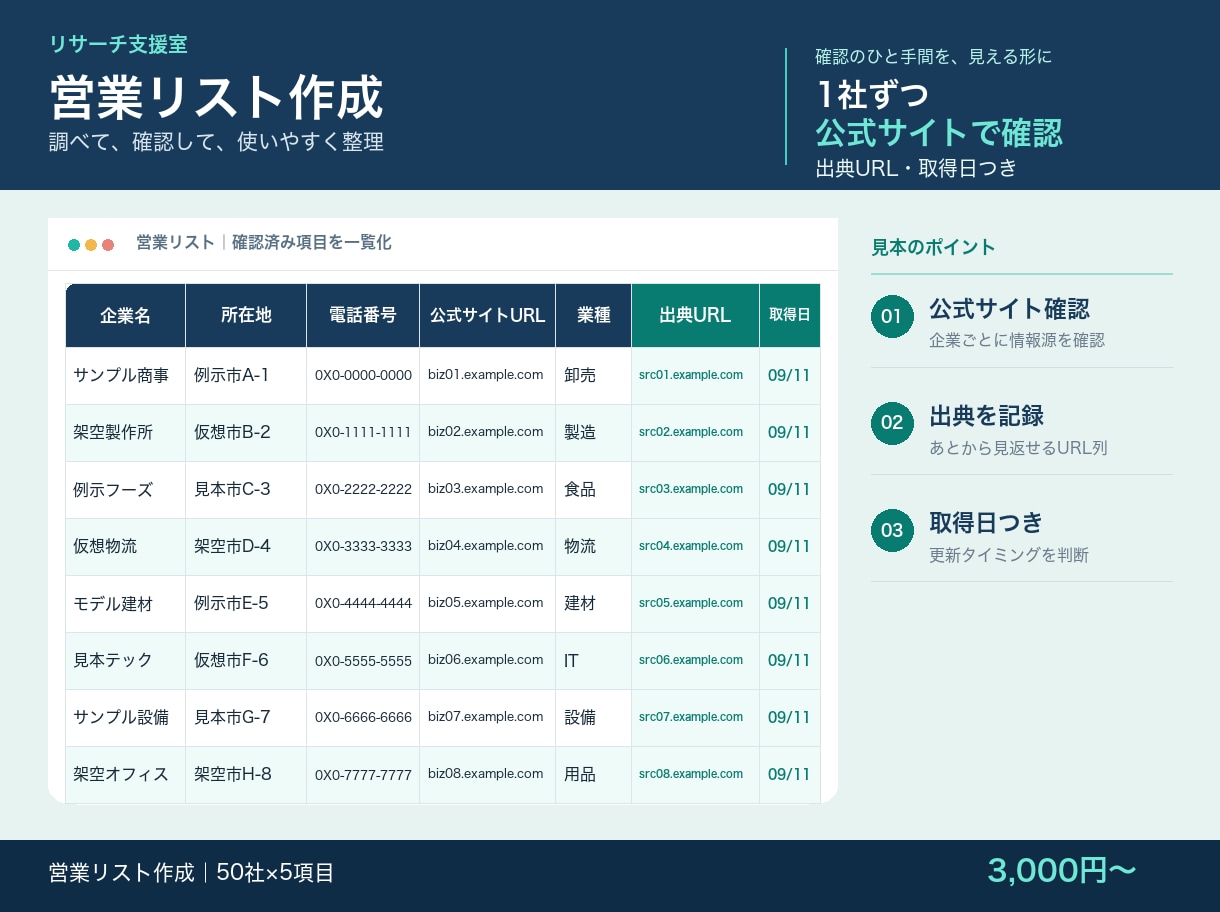Click the 09/11 date in サンプル商事 row
This screenshot has width=1220, height=912.
(x=789, y=376)
